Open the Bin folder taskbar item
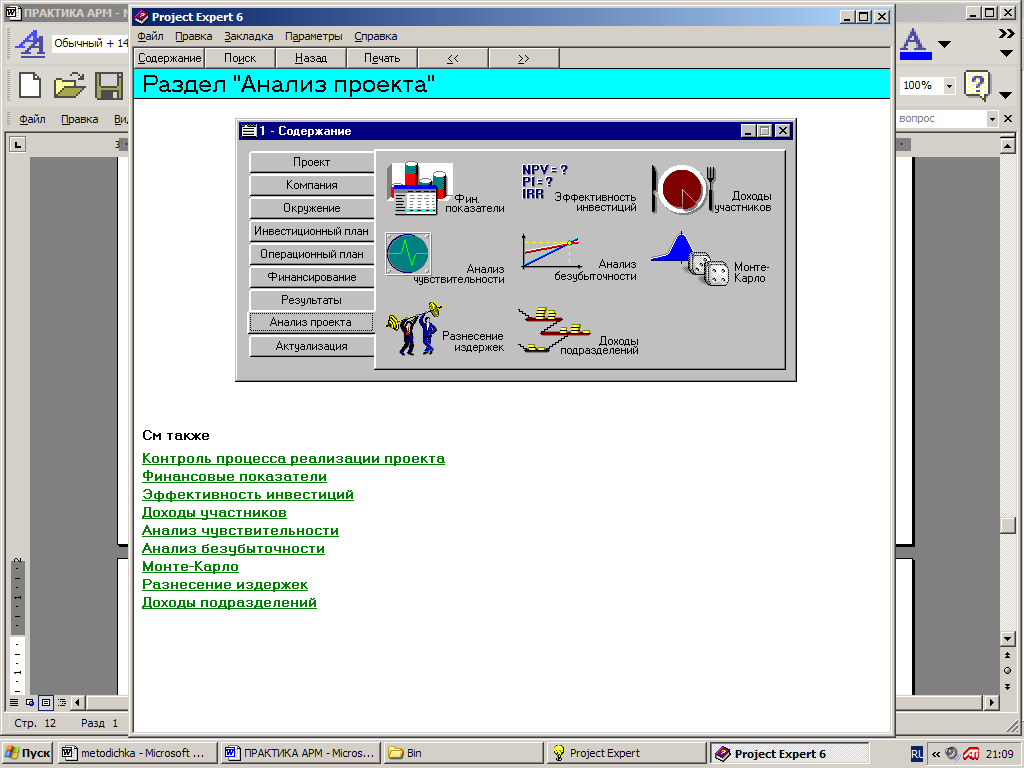The width and height of the screenshot is (1024, 768). tap(463, 753)
